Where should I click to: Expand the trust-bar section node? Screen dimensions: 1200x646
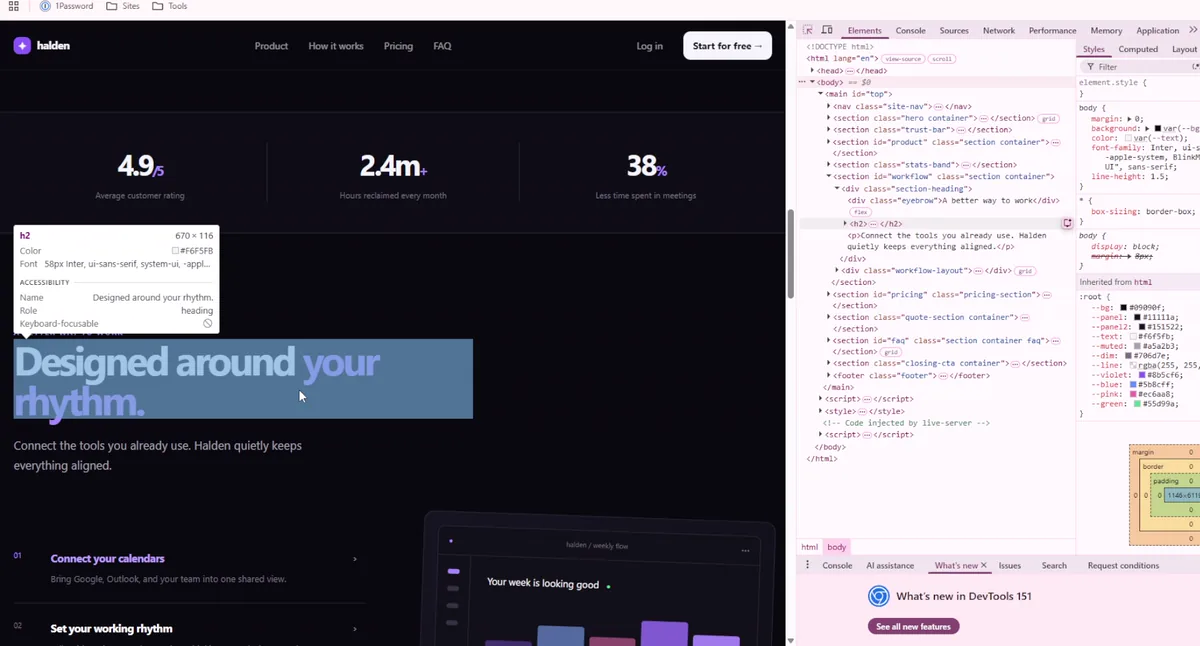(x=829, y=129)
